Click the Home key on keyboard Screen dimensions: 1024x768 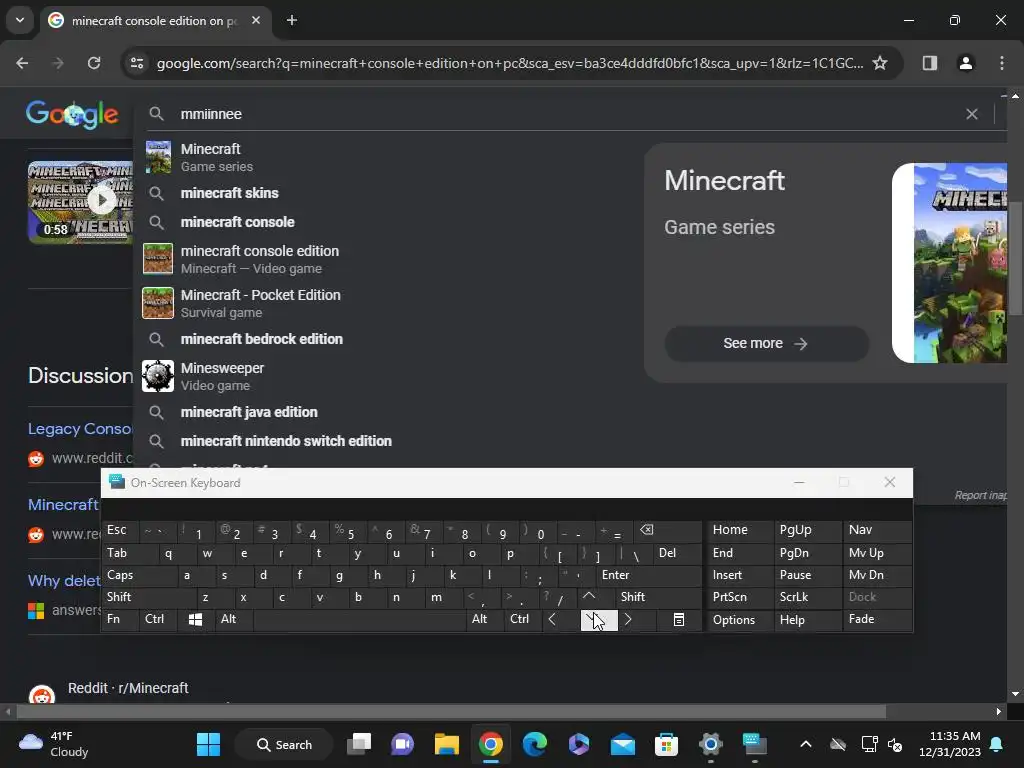pos(741,530)
